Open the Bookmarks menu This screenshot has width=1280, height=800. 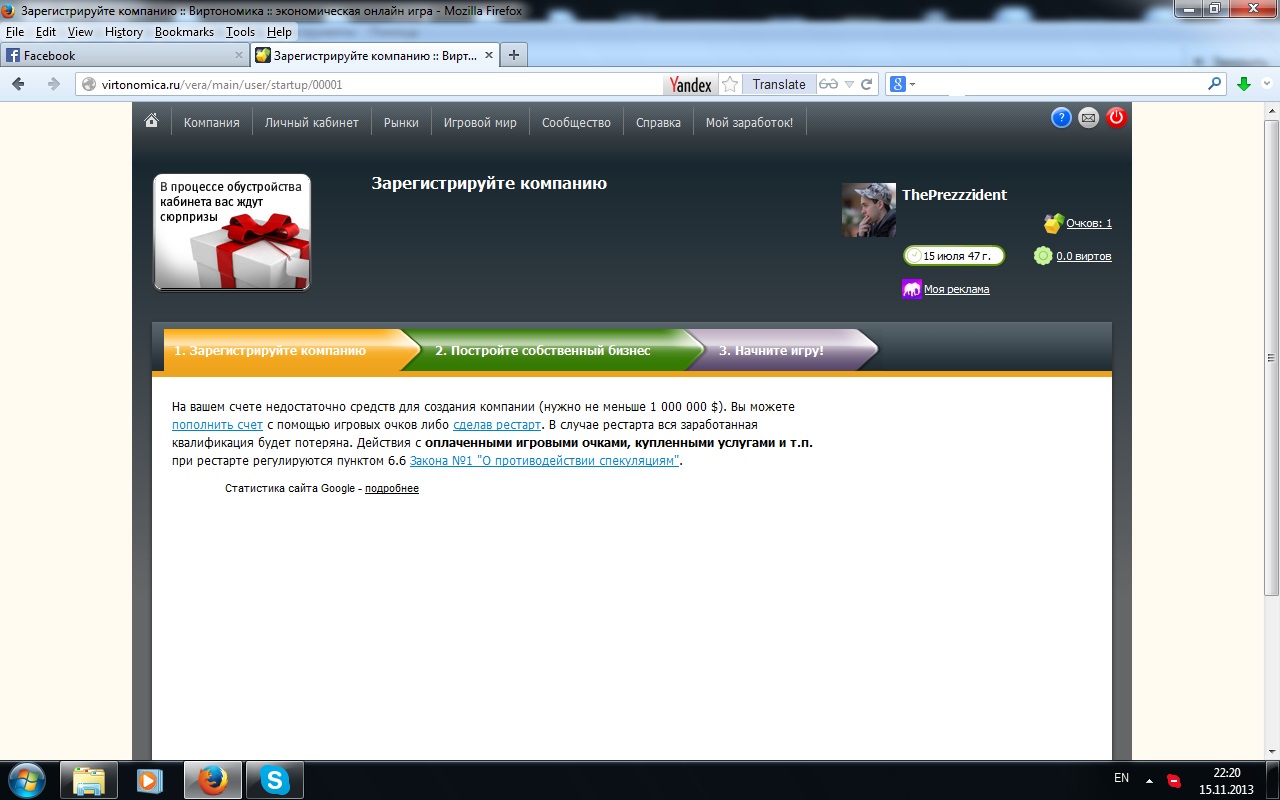click(x=184, y=32)
